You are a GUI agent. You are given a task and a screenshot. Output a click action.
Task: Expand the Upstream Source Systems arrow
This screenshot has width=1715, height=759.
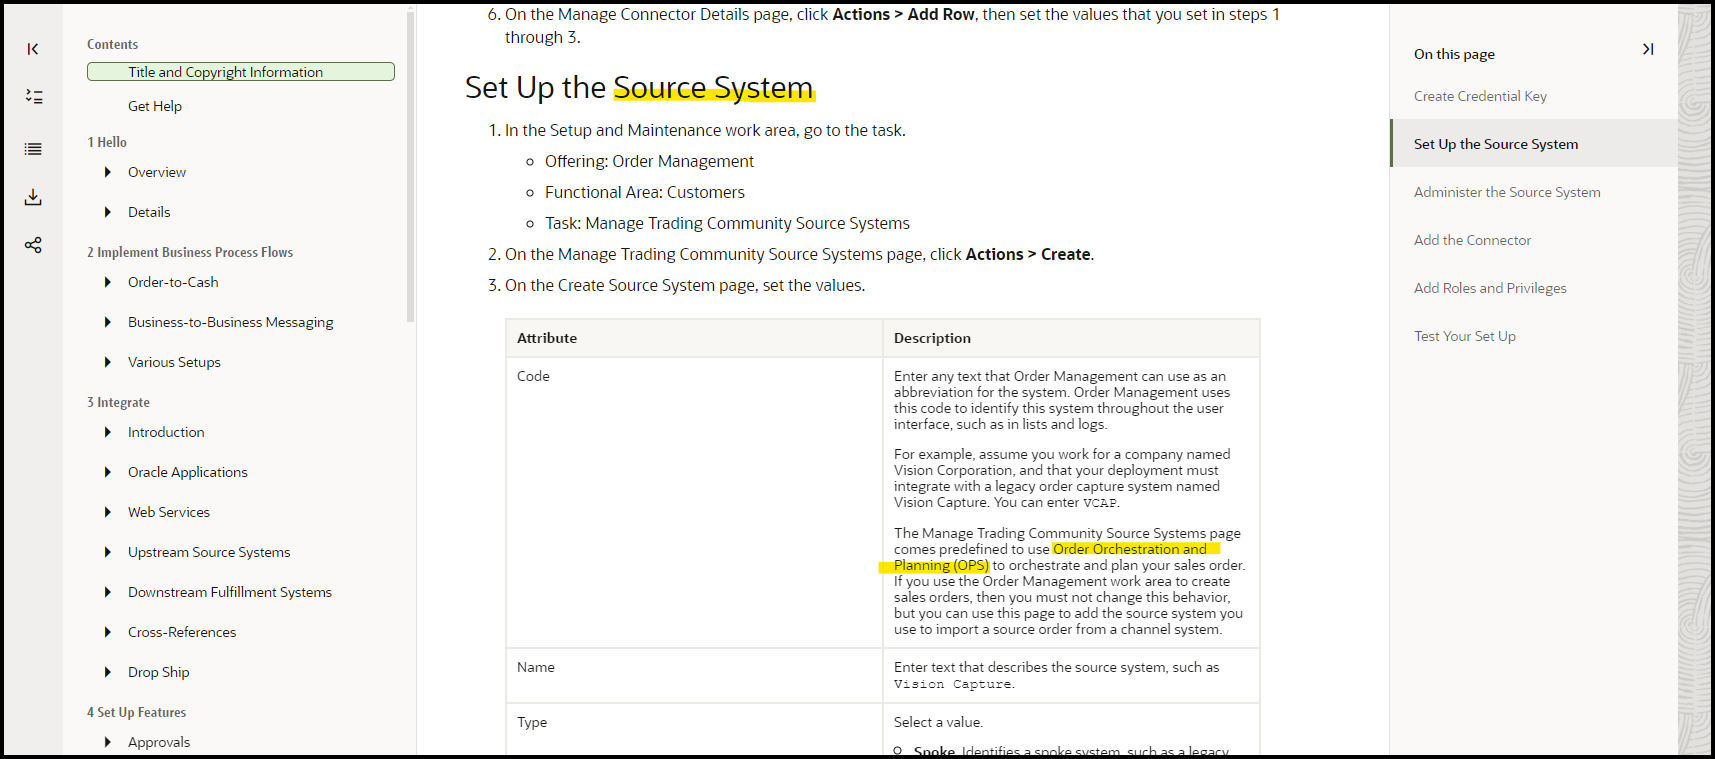[x=108, y=552]
